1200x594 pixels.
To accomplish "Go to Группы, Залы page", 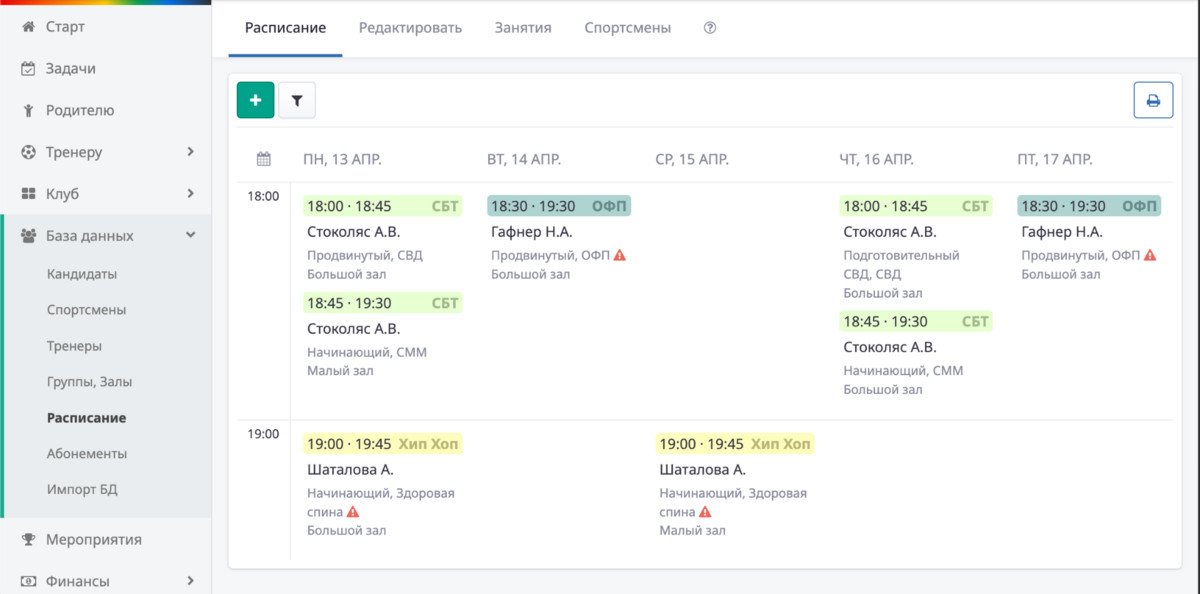I will point(89,381).
